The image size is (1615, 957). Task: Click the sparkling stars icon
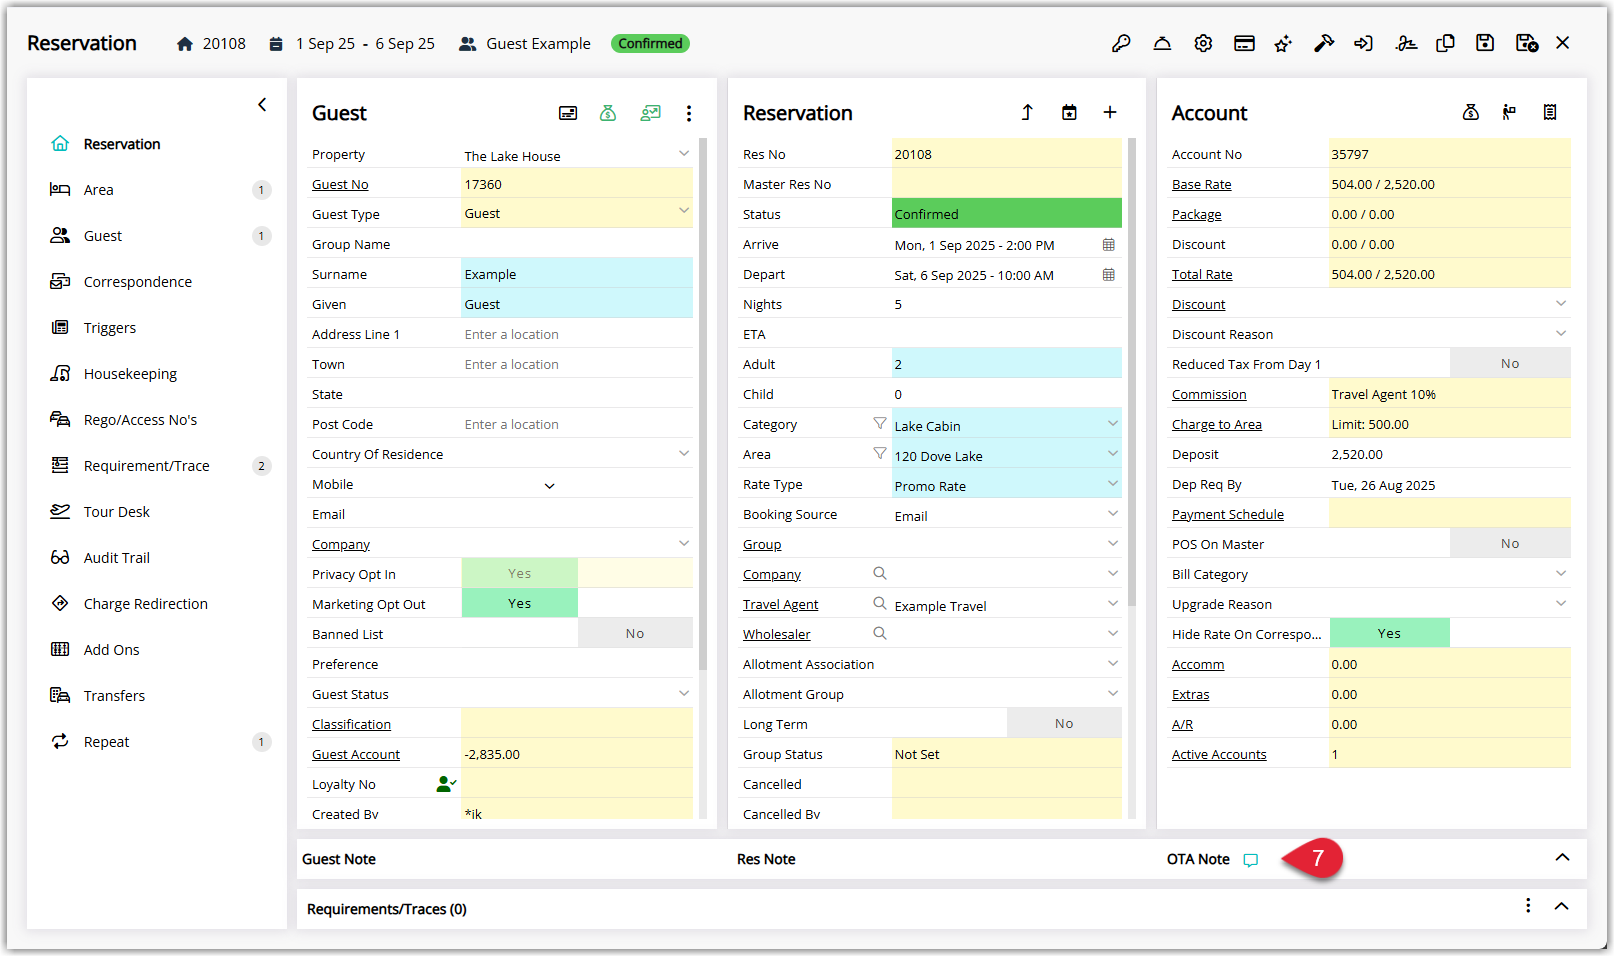(1283, 43)
